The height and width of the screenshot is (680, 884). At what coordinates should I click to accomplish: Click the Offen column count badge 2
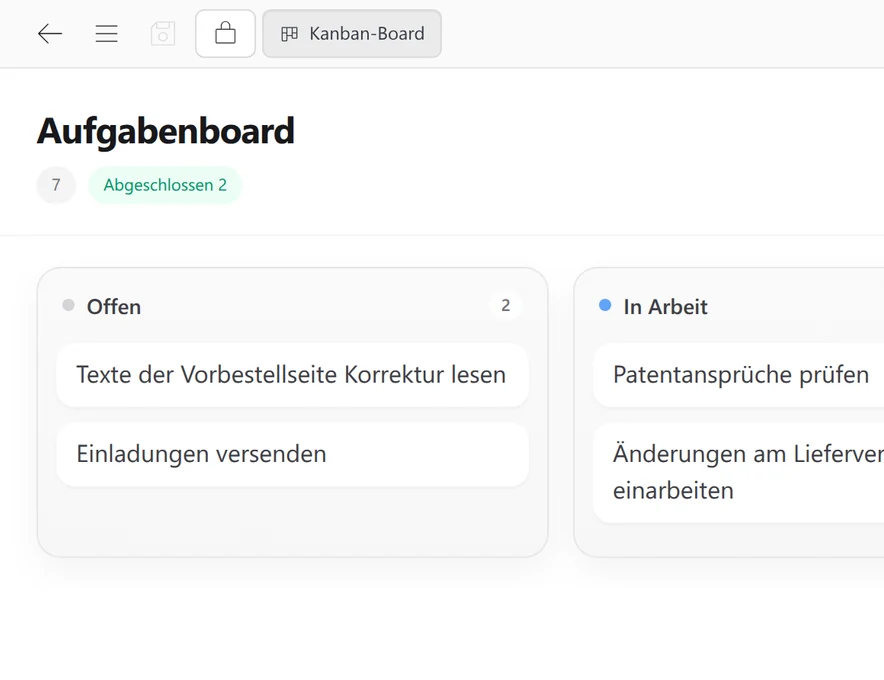(x=506, y=306)
